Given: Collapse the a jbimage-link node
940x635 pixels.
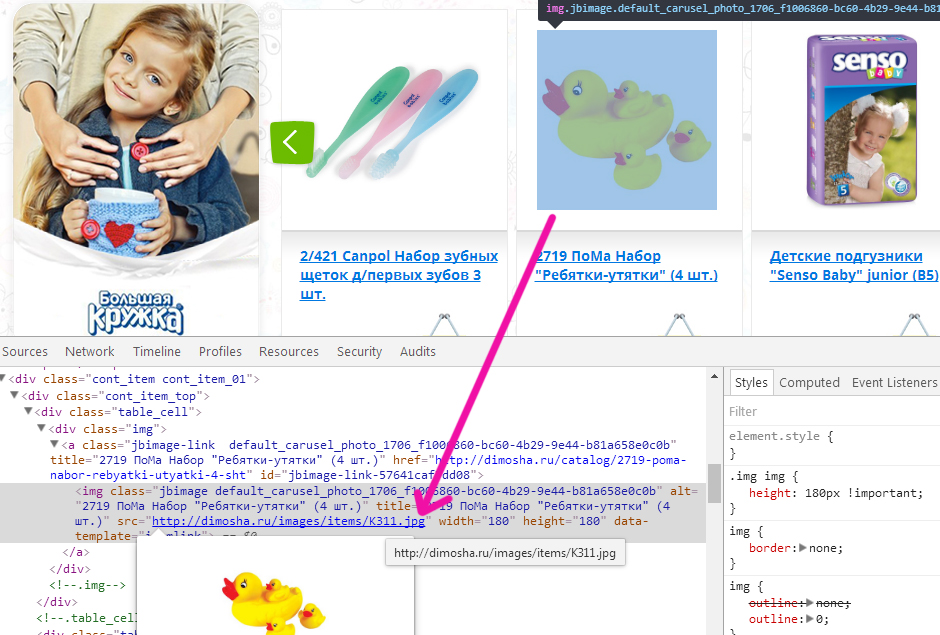Looking at the screenshot, I should pos(55,444).
